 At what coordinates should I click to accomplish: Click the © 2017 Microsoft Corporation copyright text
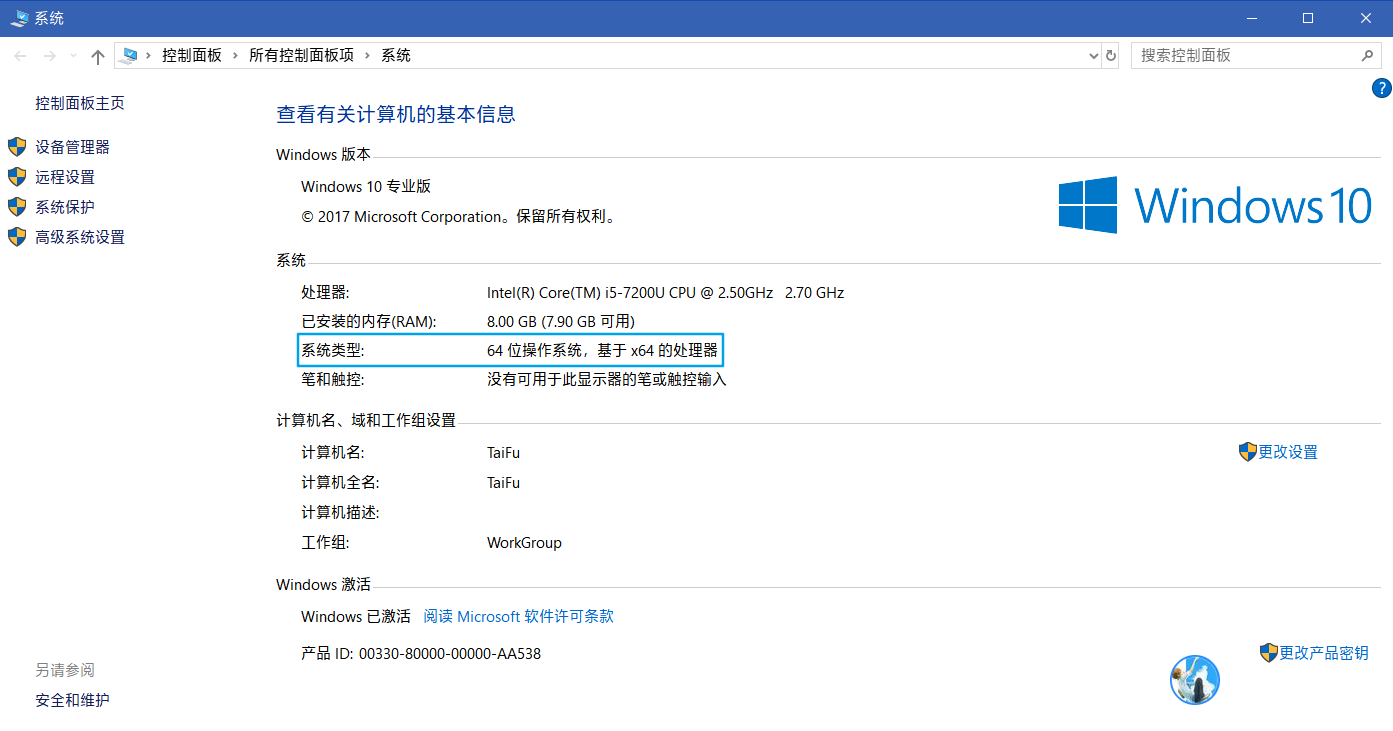tap(459, 216)
